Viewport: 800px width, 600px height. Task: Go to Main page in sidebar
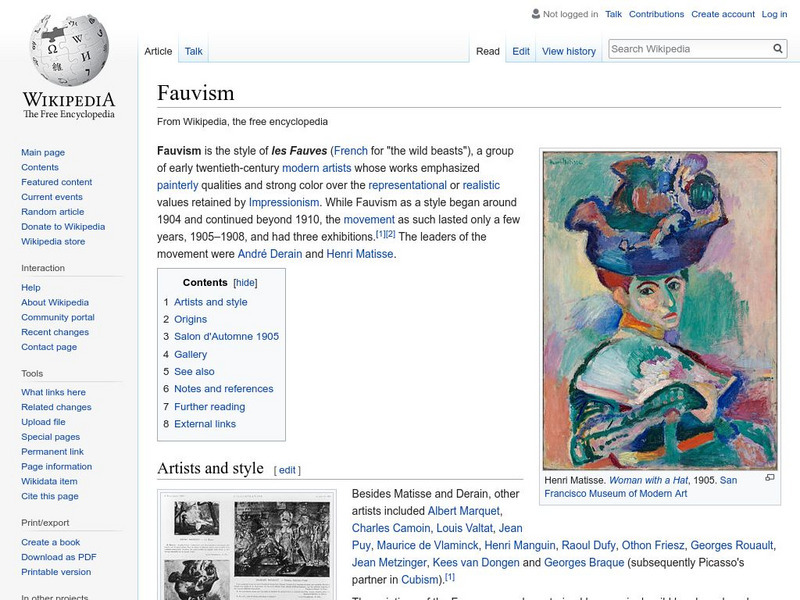[x=43, y=152]
